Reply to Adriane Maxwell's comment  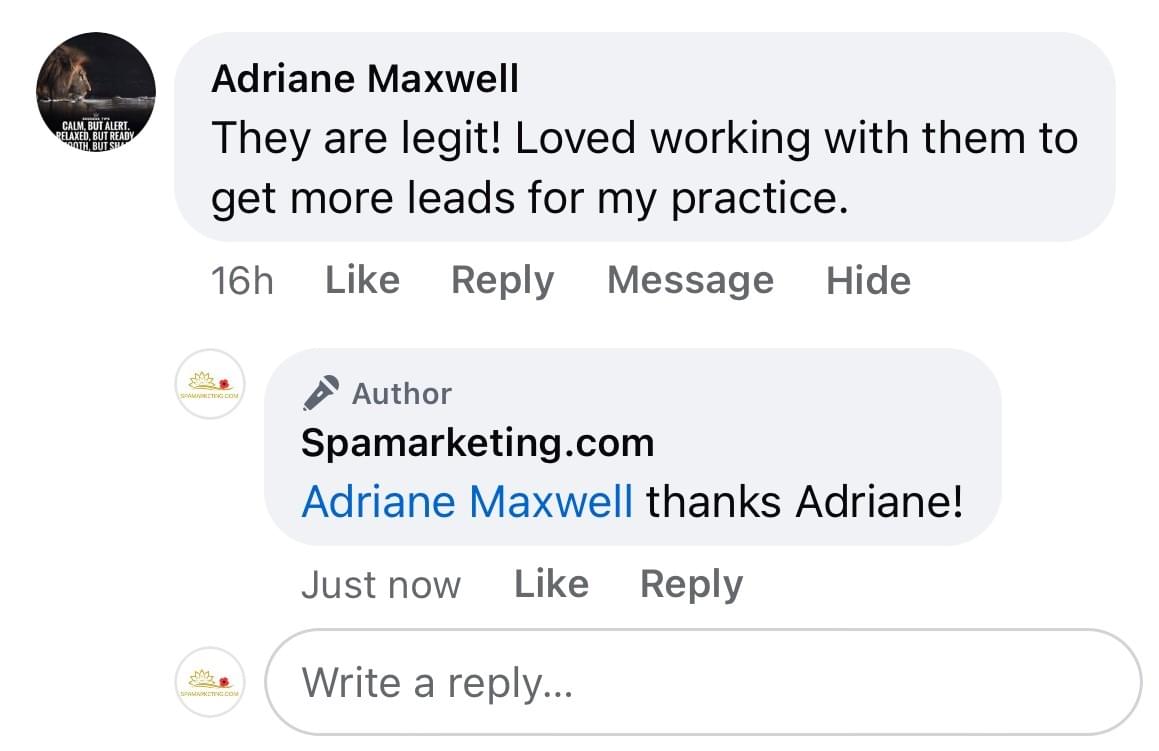pyautogui.click(x=502, y=280)
